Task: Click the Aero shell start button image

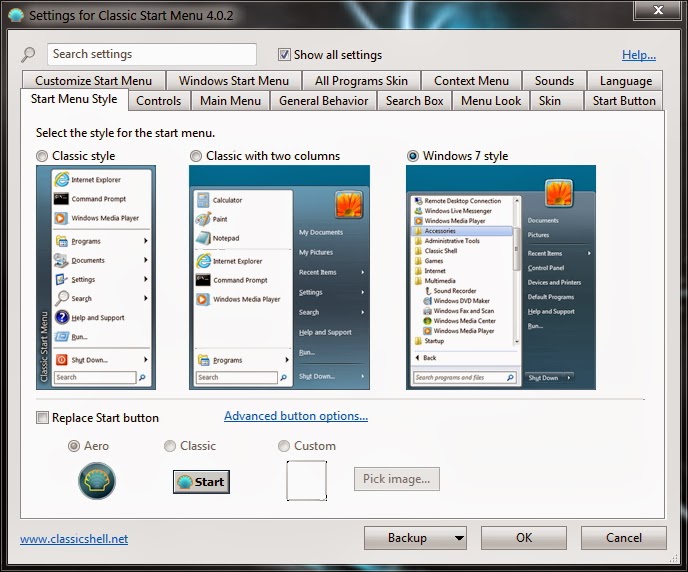Action: [x=97, y=481]
